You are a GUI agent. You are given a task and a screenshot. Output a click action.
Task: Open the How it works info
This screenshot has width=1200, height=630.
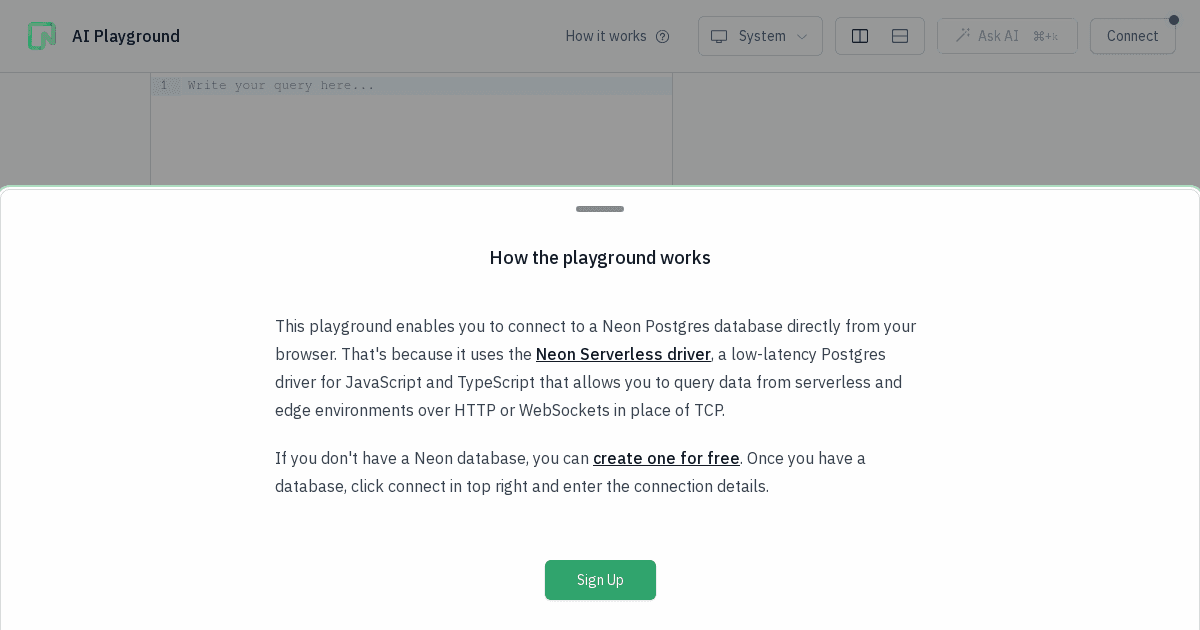click(617, 36)
